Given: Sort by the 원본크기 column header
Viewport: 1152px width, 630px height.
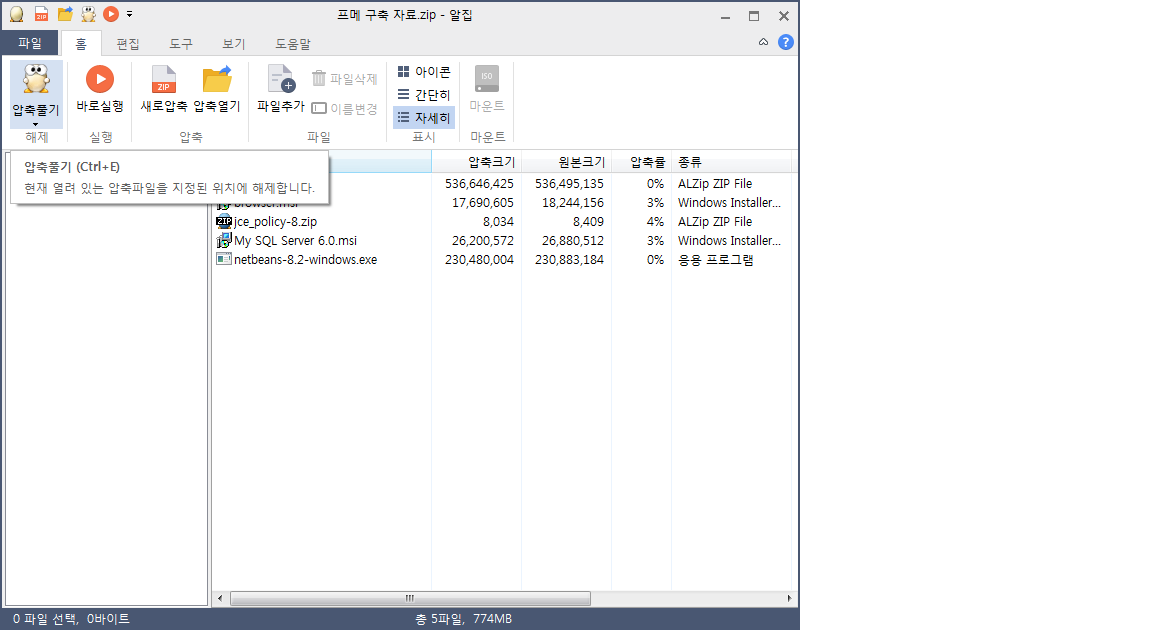Looking at the screenshot, I should click(566, 162).
